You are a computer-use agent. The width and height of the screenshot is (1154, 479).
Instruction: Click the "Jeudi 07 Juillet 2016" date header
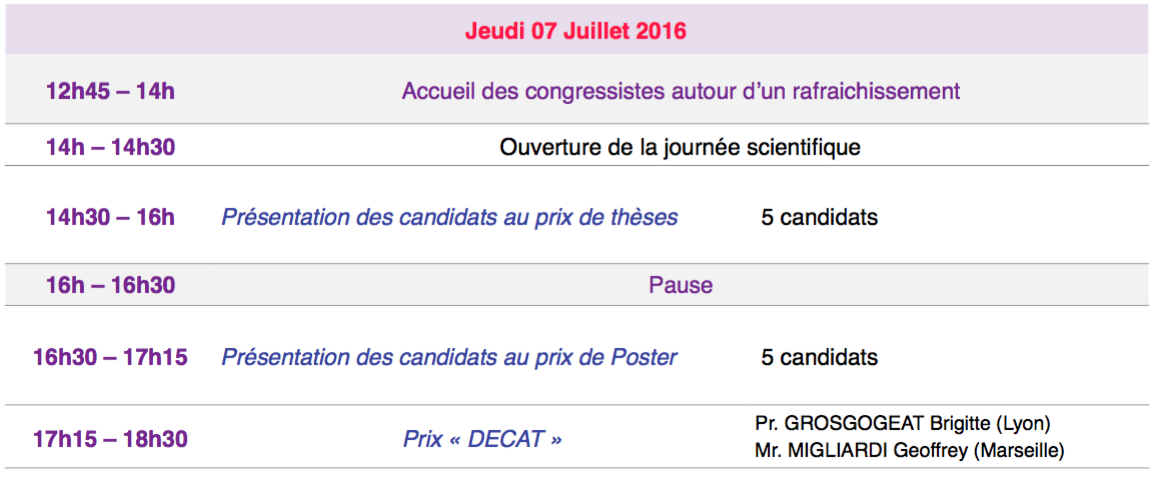point(575,31)
